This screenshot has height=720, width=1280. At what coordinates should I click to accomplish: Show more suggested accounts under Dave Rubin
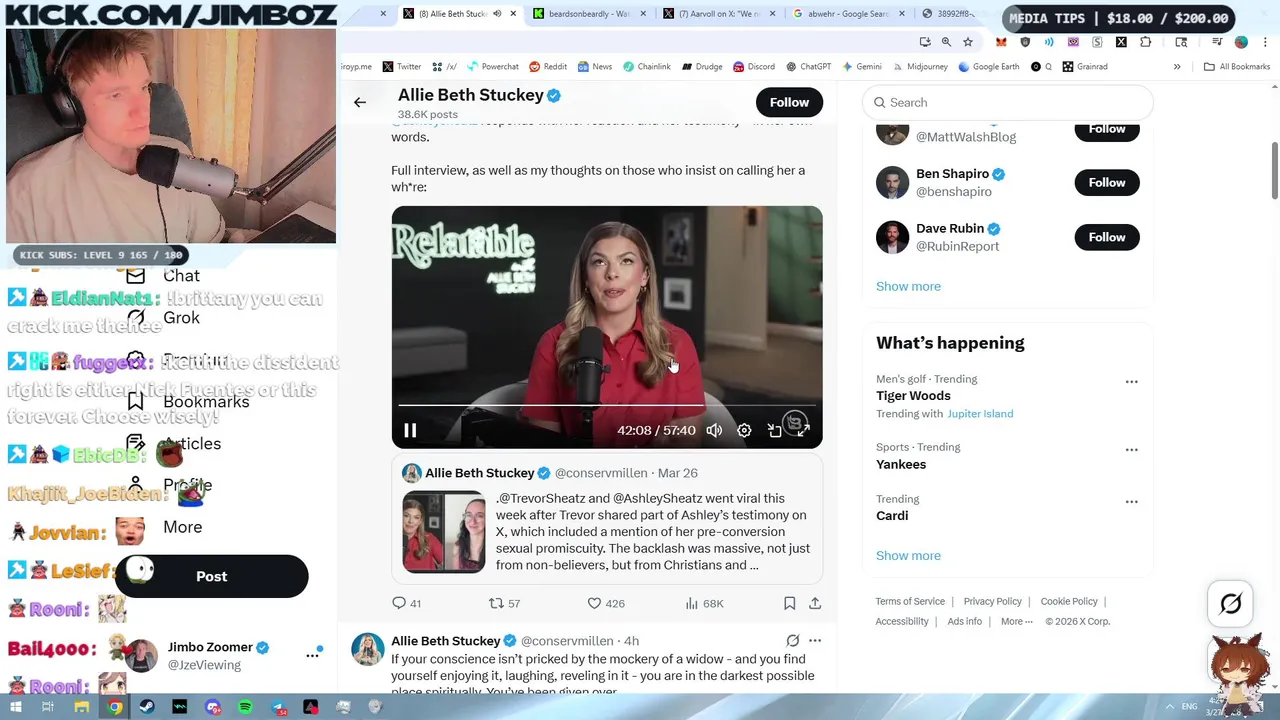point(908,286)
